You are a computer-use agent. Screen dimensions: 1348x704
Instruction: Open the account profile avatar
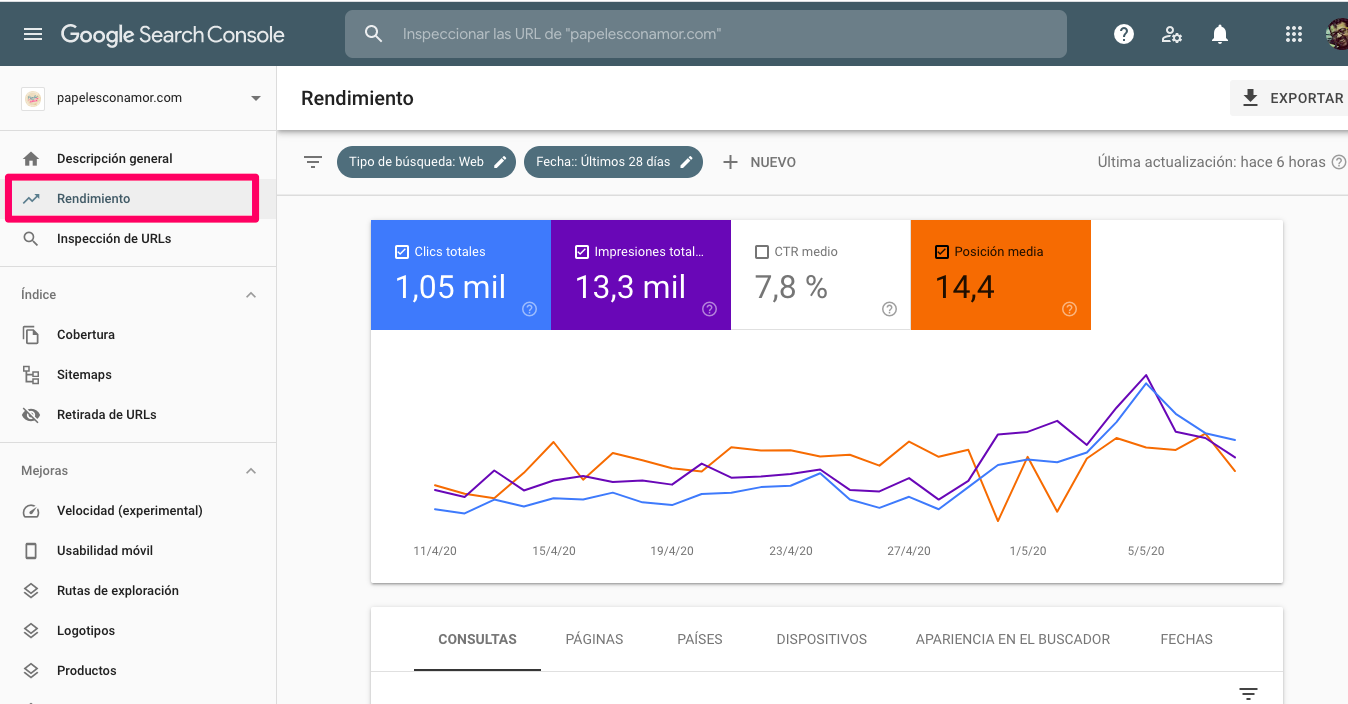point(1337,34)
